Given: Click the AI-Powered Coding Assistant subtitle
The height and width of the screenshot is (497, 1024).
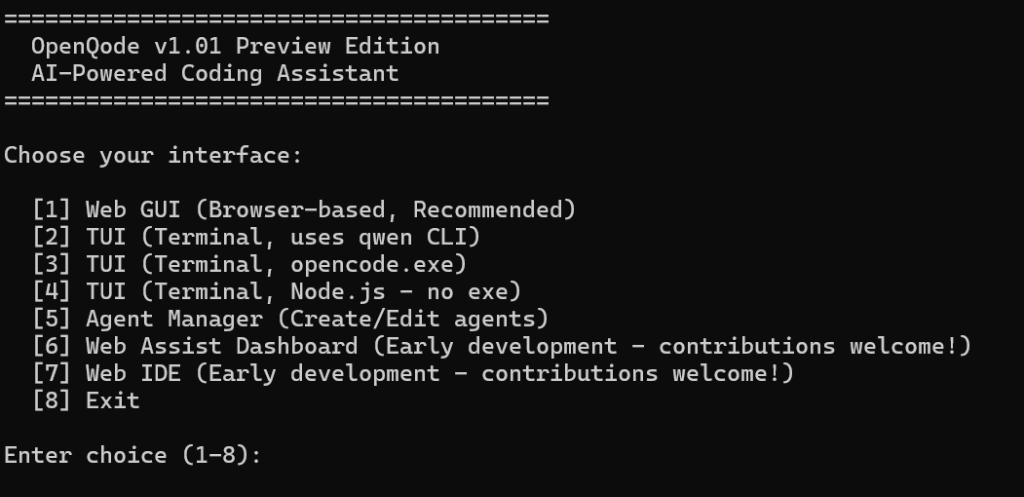Looking at the screenshot, I should click(214, 73).
